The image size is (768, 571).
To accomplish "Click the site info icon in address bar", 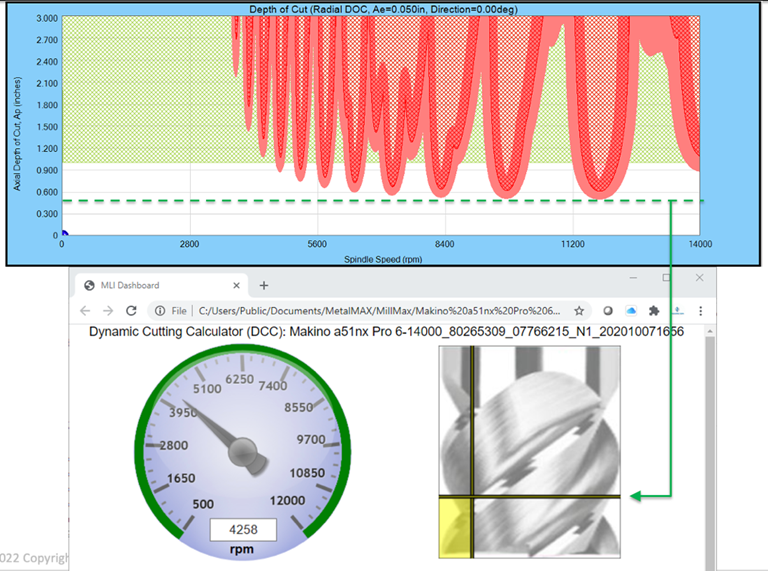I will pos(160,311).
